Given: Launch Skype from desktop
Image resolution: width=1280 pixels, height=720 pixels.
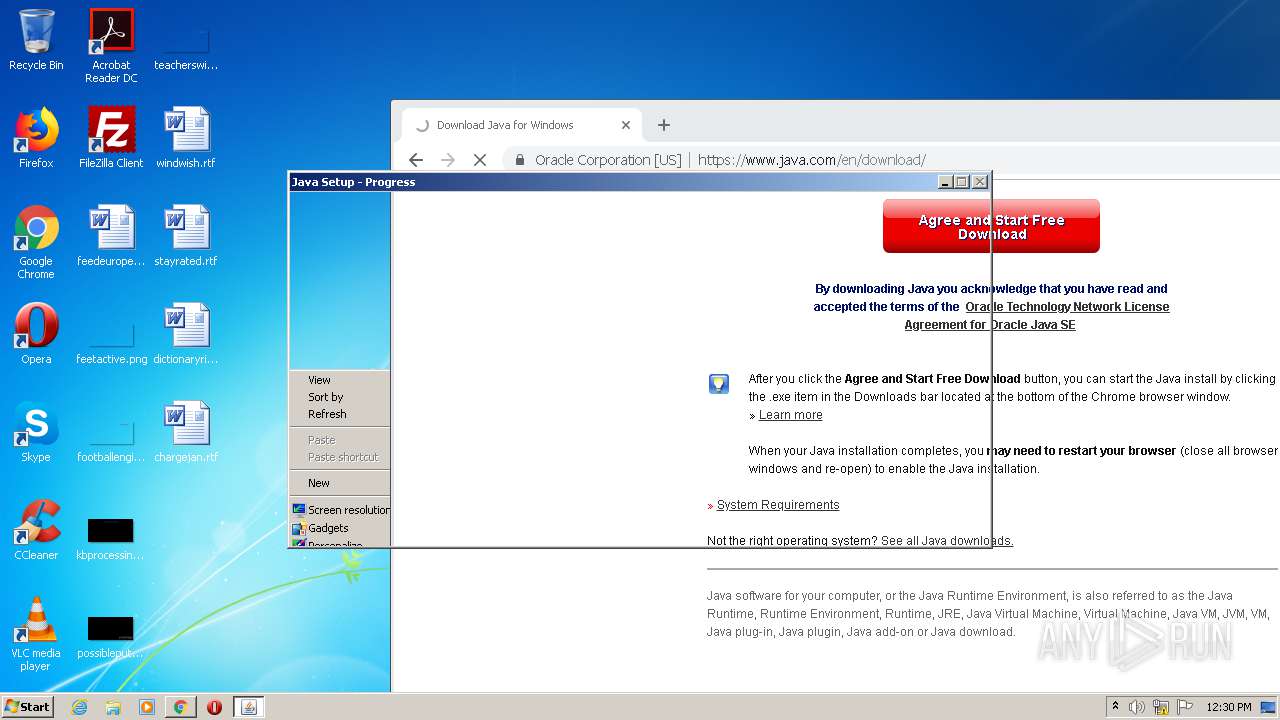Looking at the screenshot, I should click(36, 432).
